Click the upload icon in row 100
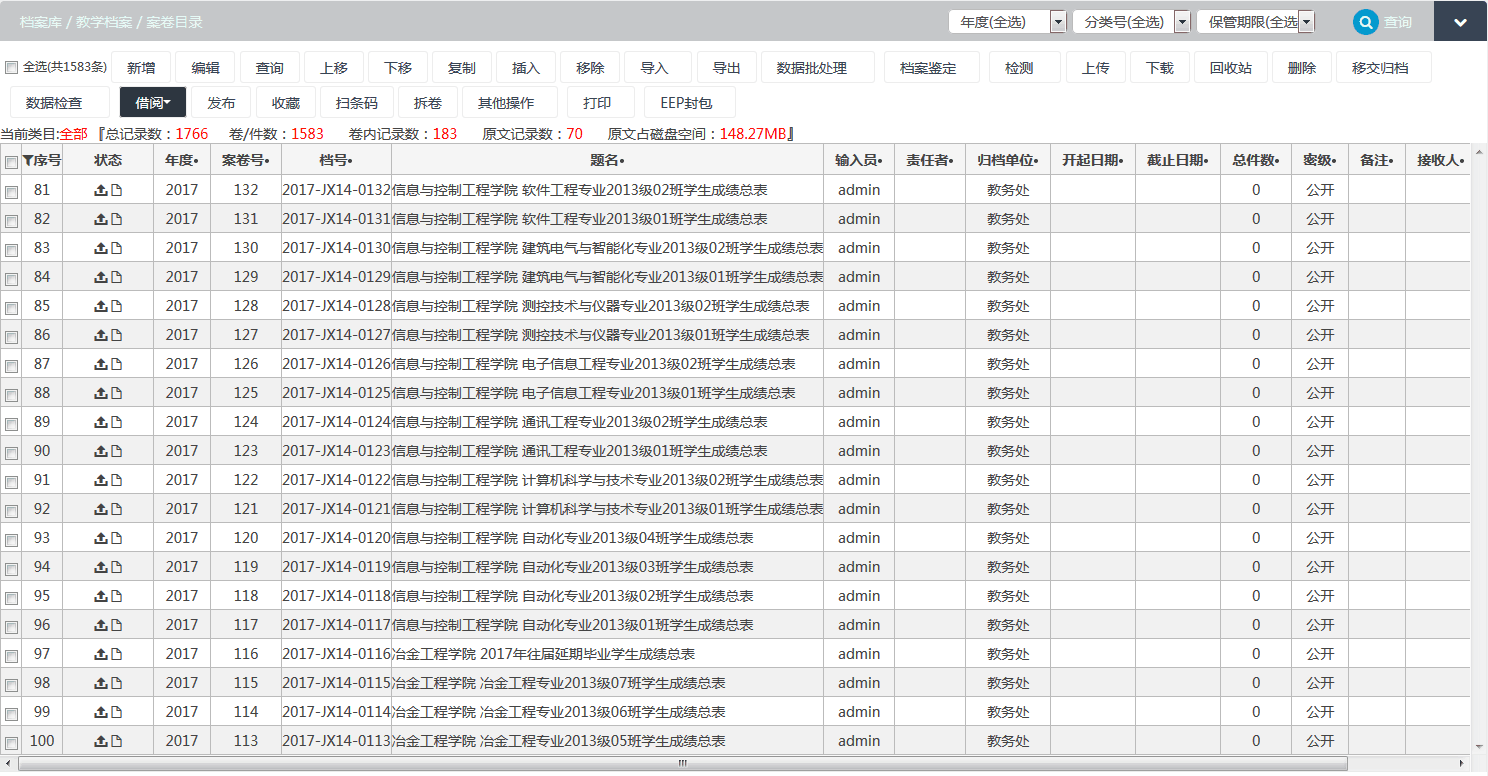The image size is (1488, 776). click(101, 741)
